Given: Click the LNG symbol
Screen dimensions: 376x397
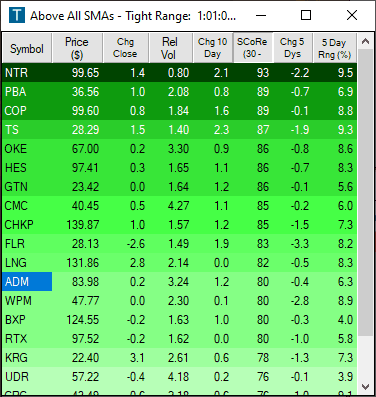Looking at the screenshot, I should click(x=16, y=263).
